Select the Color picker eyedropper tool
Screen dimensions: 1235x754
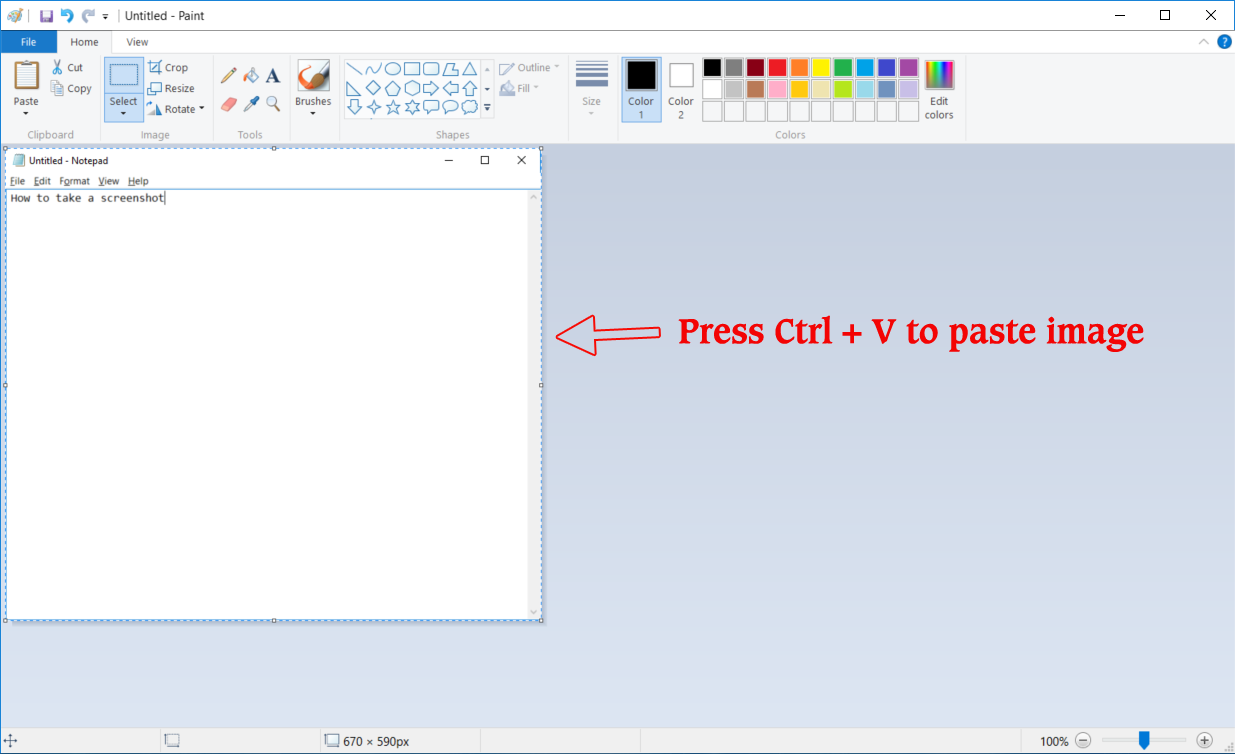click(251, 104)
